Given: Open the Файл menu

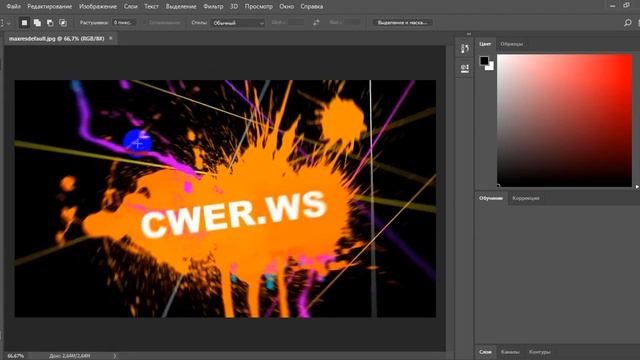Looking at the screenshot, I should click(x=13, y=7).
